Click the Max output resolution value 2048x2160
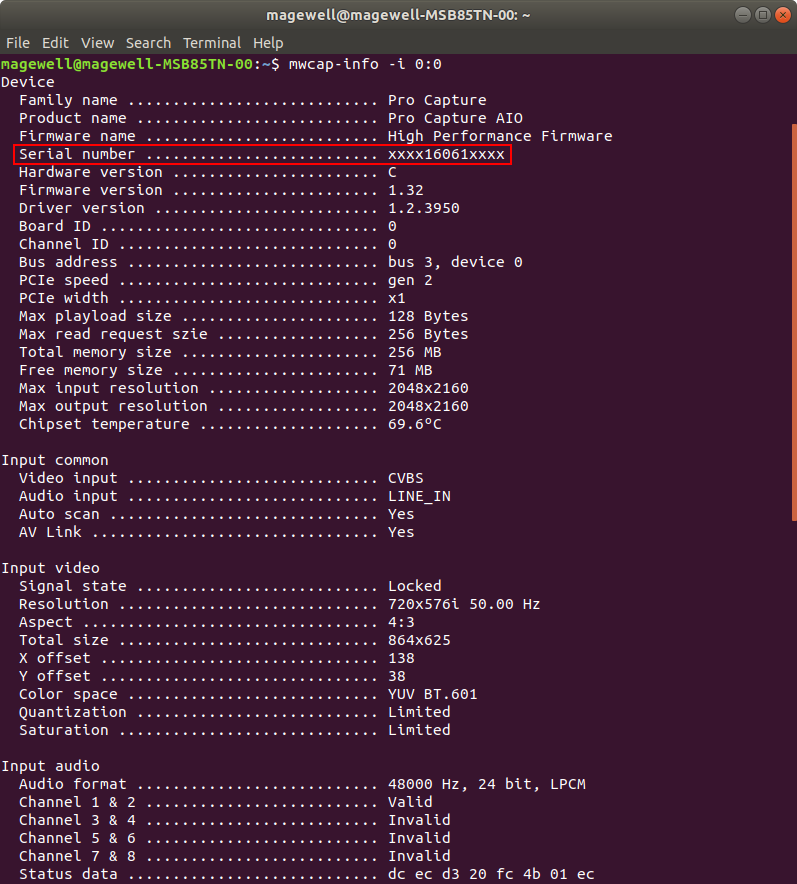Viewport: 797px width, 884px height. (428, 407)
